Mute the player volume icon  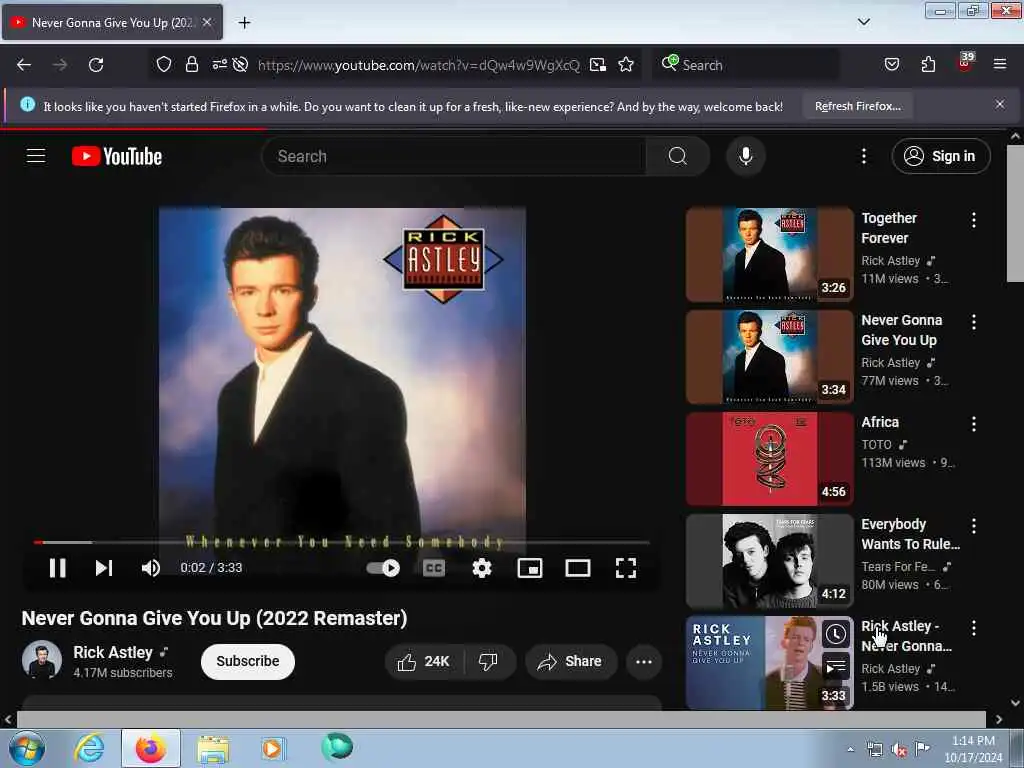click(x=151, y=568)
